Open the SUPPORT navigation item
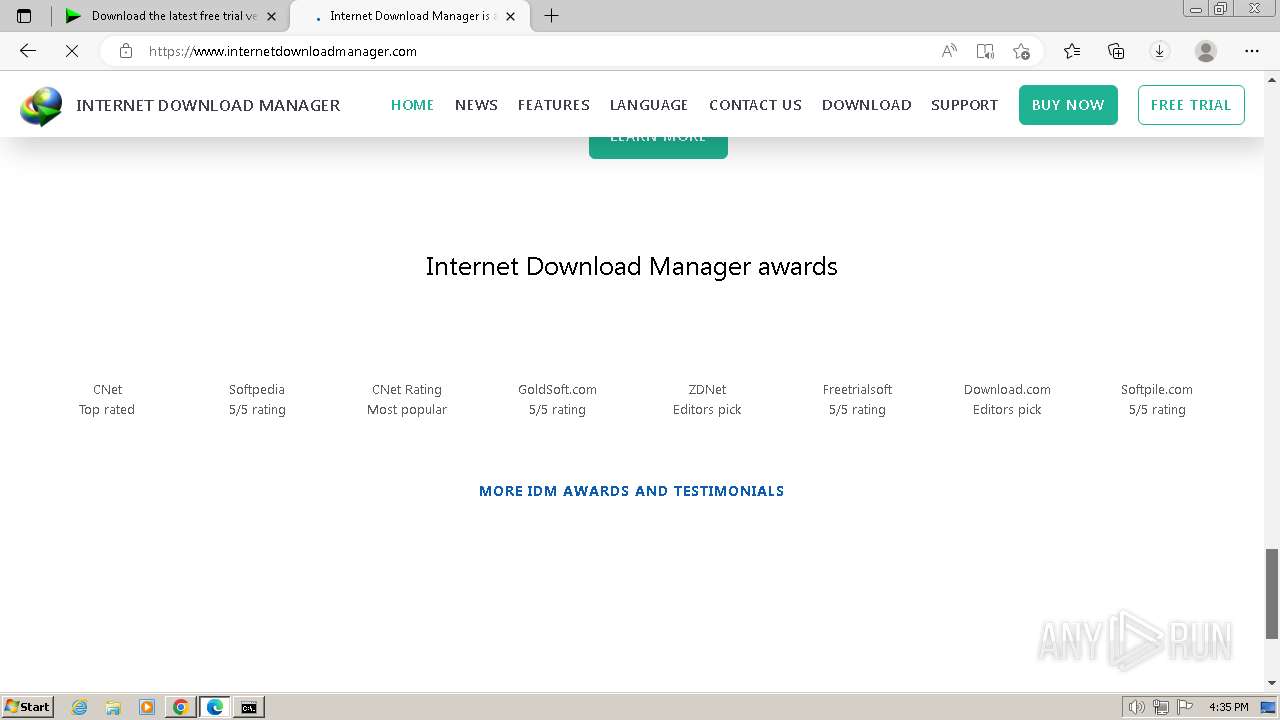The image size is (1280, 720). tap(964, 105)
